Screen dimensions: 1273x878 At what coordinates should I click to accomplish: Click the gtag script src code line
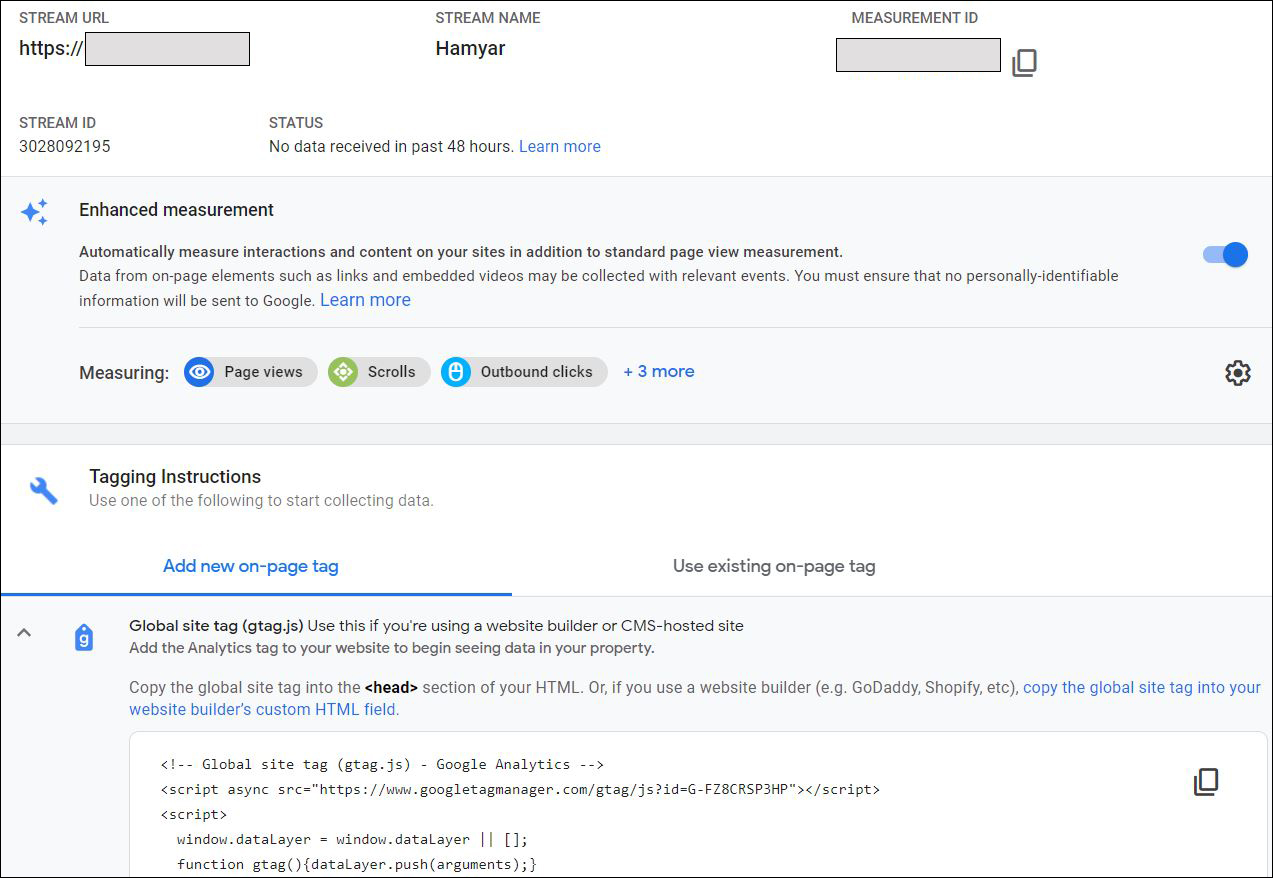(520, 789)
